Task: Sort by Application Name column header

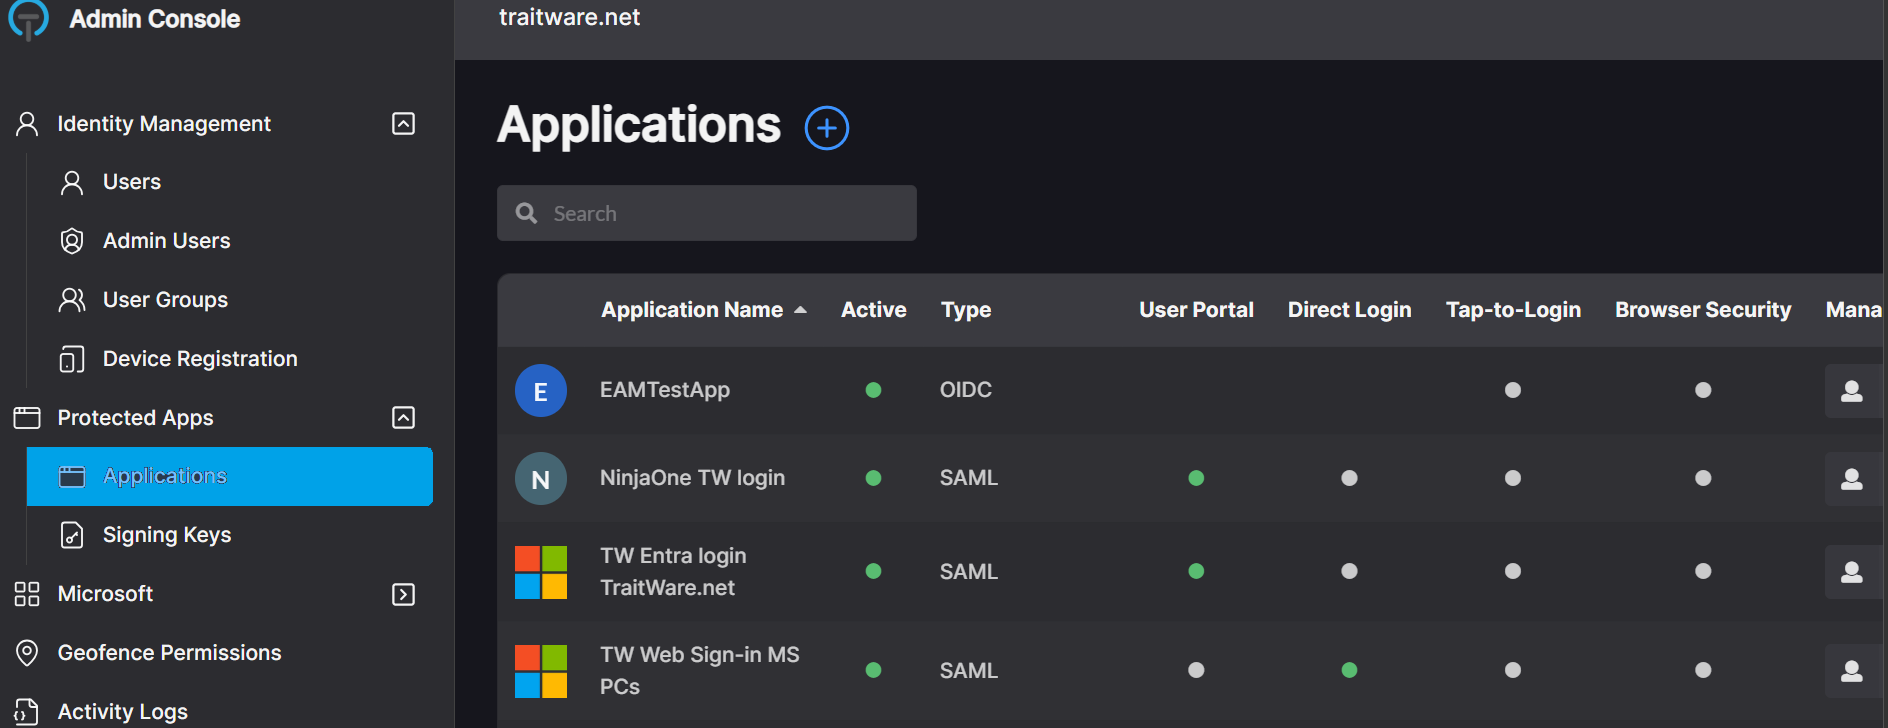Action: pos(692,310)
